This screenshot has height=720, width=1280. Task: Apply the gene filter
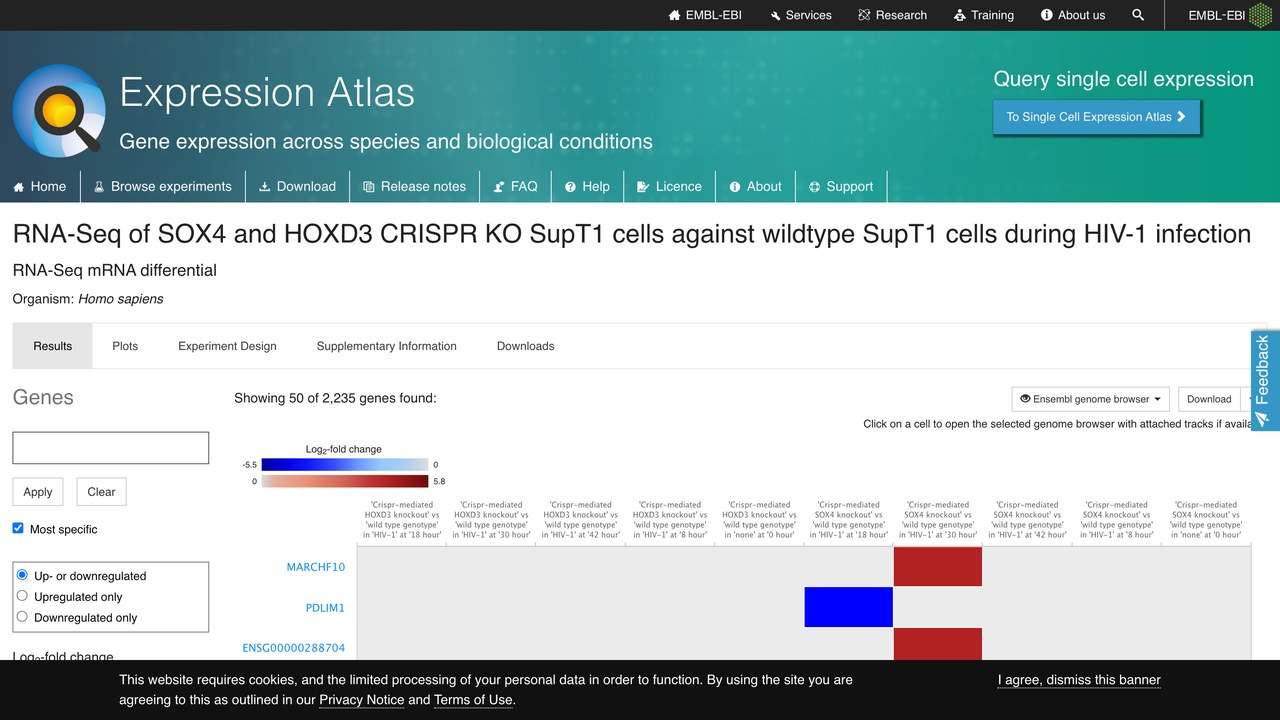click(38, 492)
